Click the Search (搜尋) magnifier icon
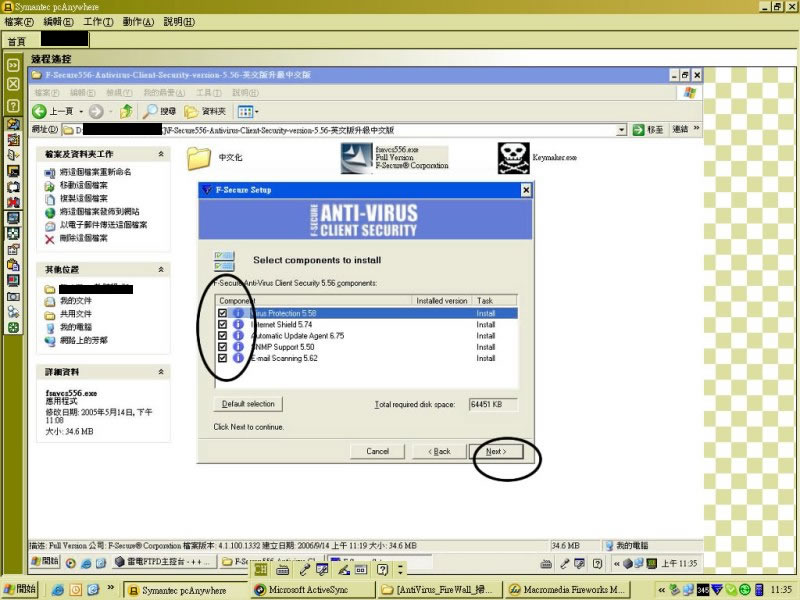This screenshot has width=800, height=600. pos(150,111)
